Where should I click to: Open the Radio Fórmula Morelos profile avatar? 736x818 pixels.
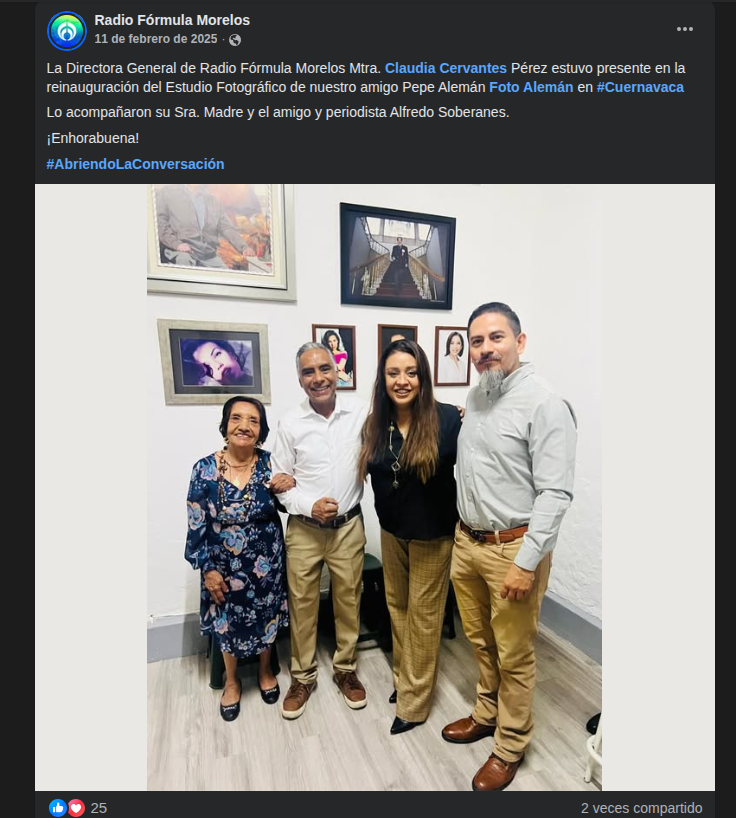(x=67, y=31)
